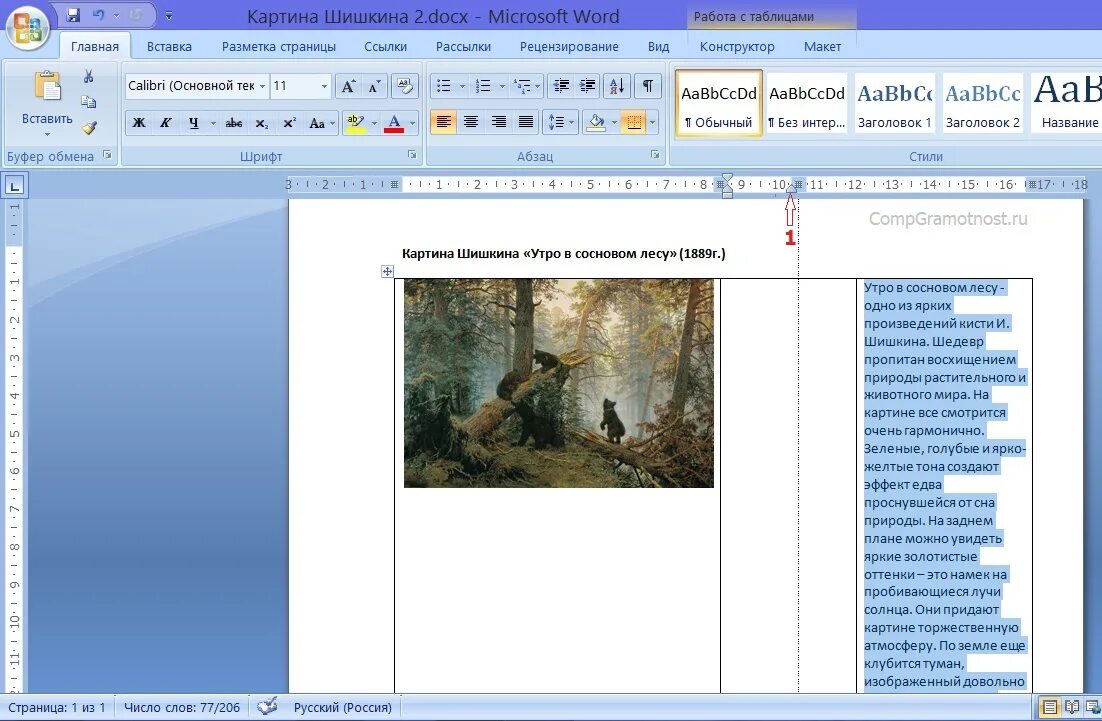Open the Буфер обмена dialog launcher
This screenshot has height=721, width=1102.
coord(108,155)
